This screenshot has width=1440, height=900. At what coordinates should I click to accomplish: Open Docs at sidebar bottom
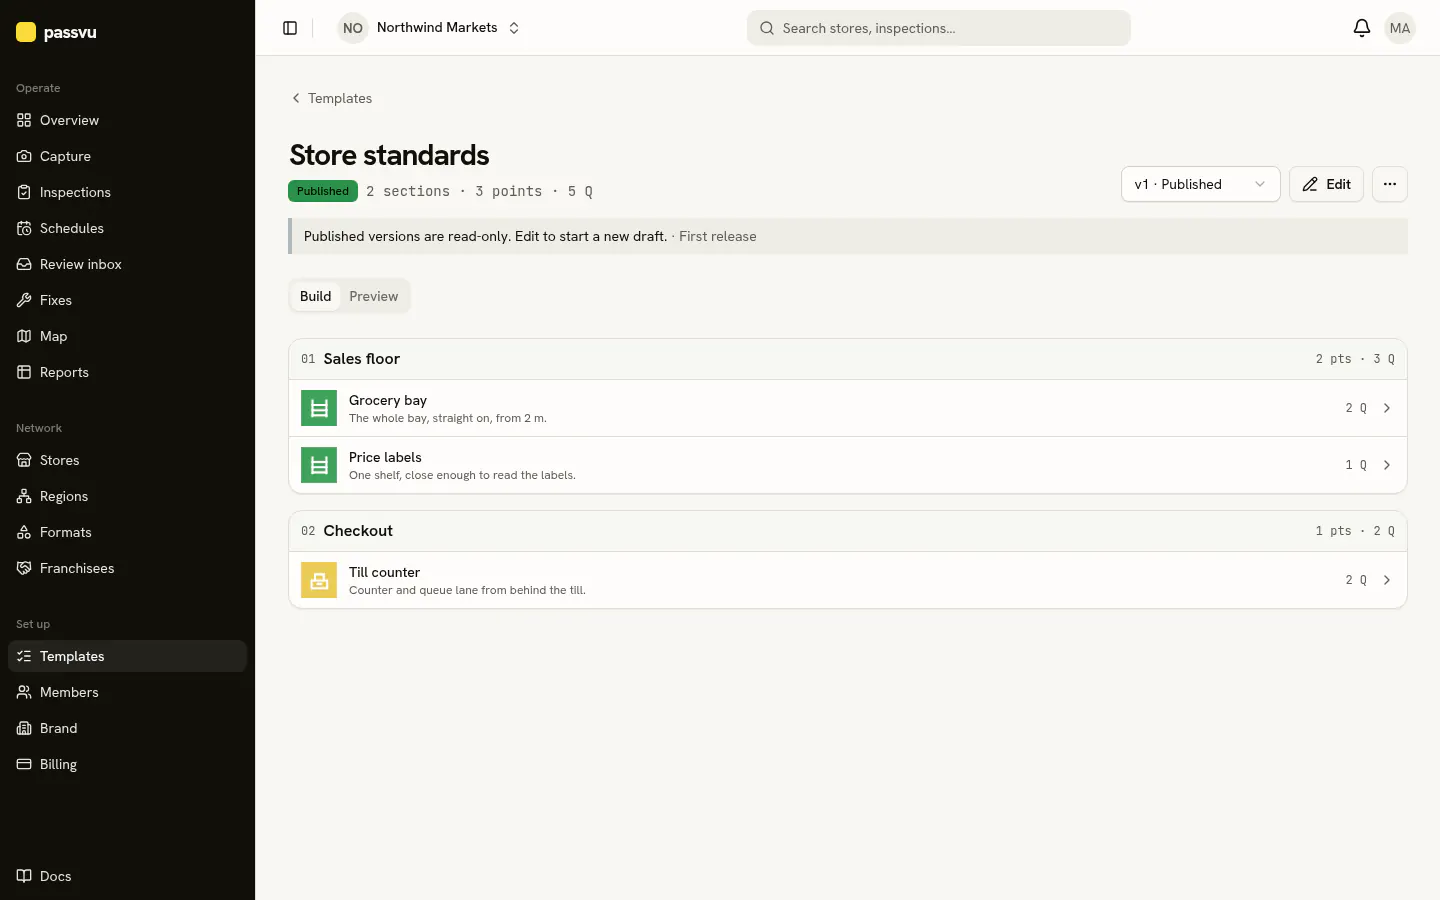(x=127, y=876)
